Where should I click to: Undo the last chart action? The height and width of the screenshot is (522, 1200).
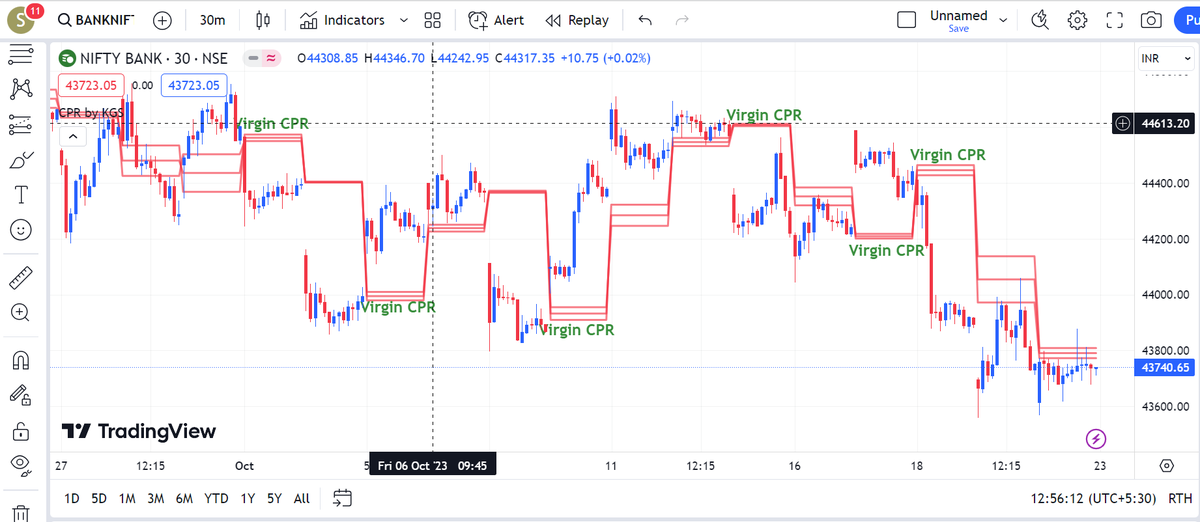(x=645, y=20)
